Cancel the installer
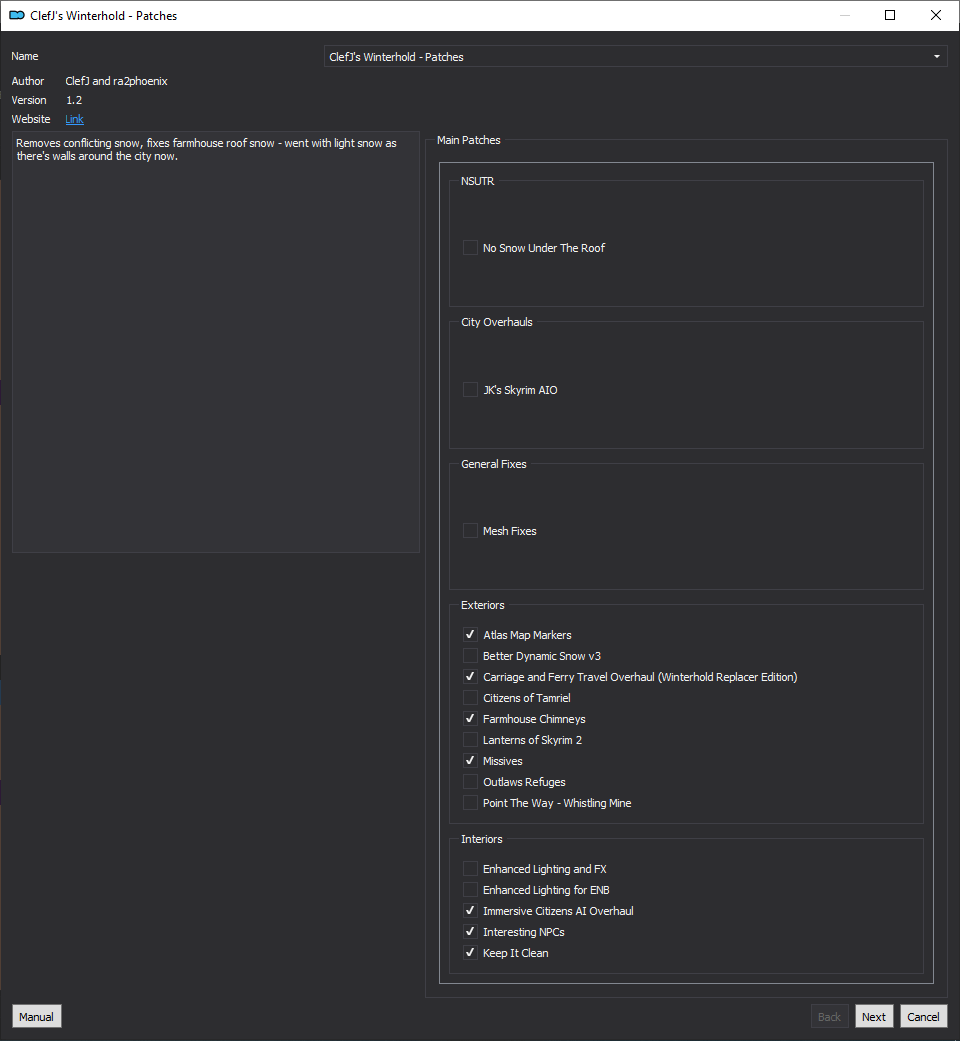960x1041 pixels. point(923,1016)
